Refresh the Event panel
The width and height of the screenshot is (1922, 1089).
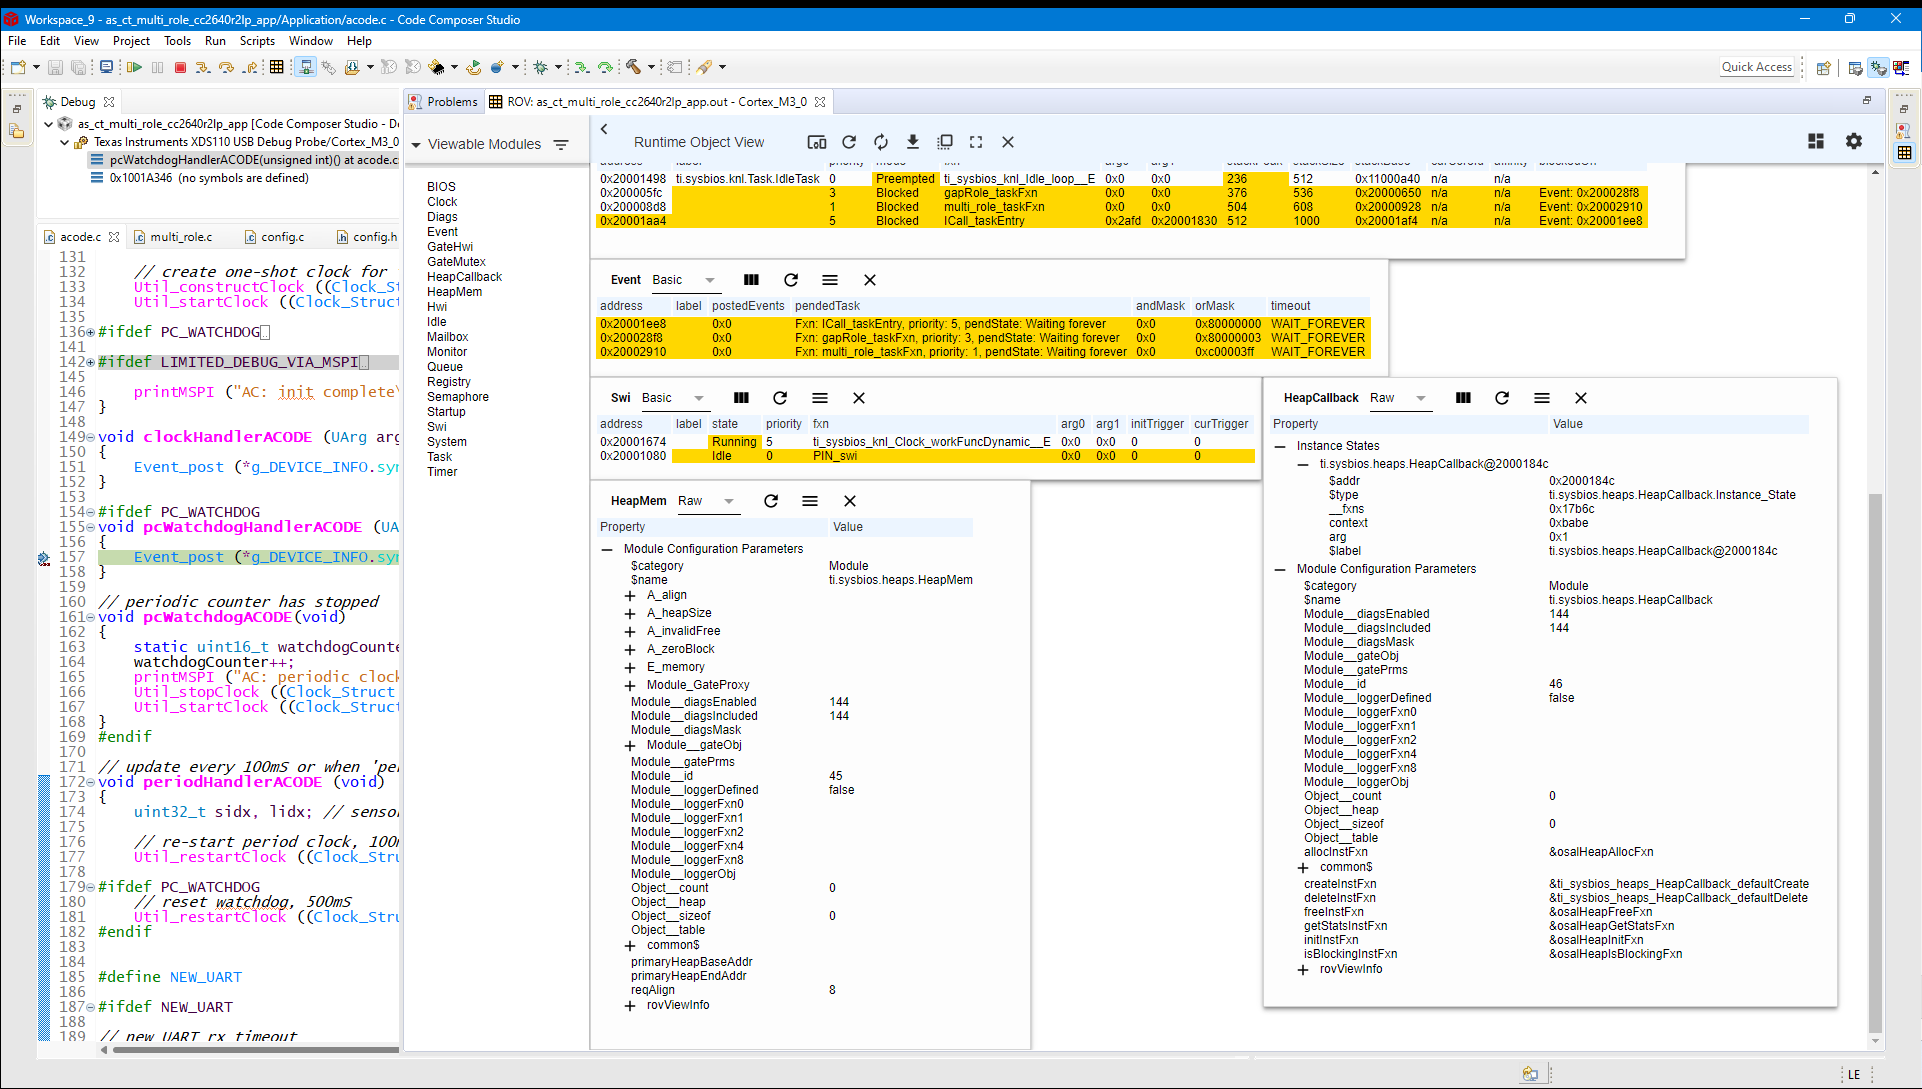point(791,280)
